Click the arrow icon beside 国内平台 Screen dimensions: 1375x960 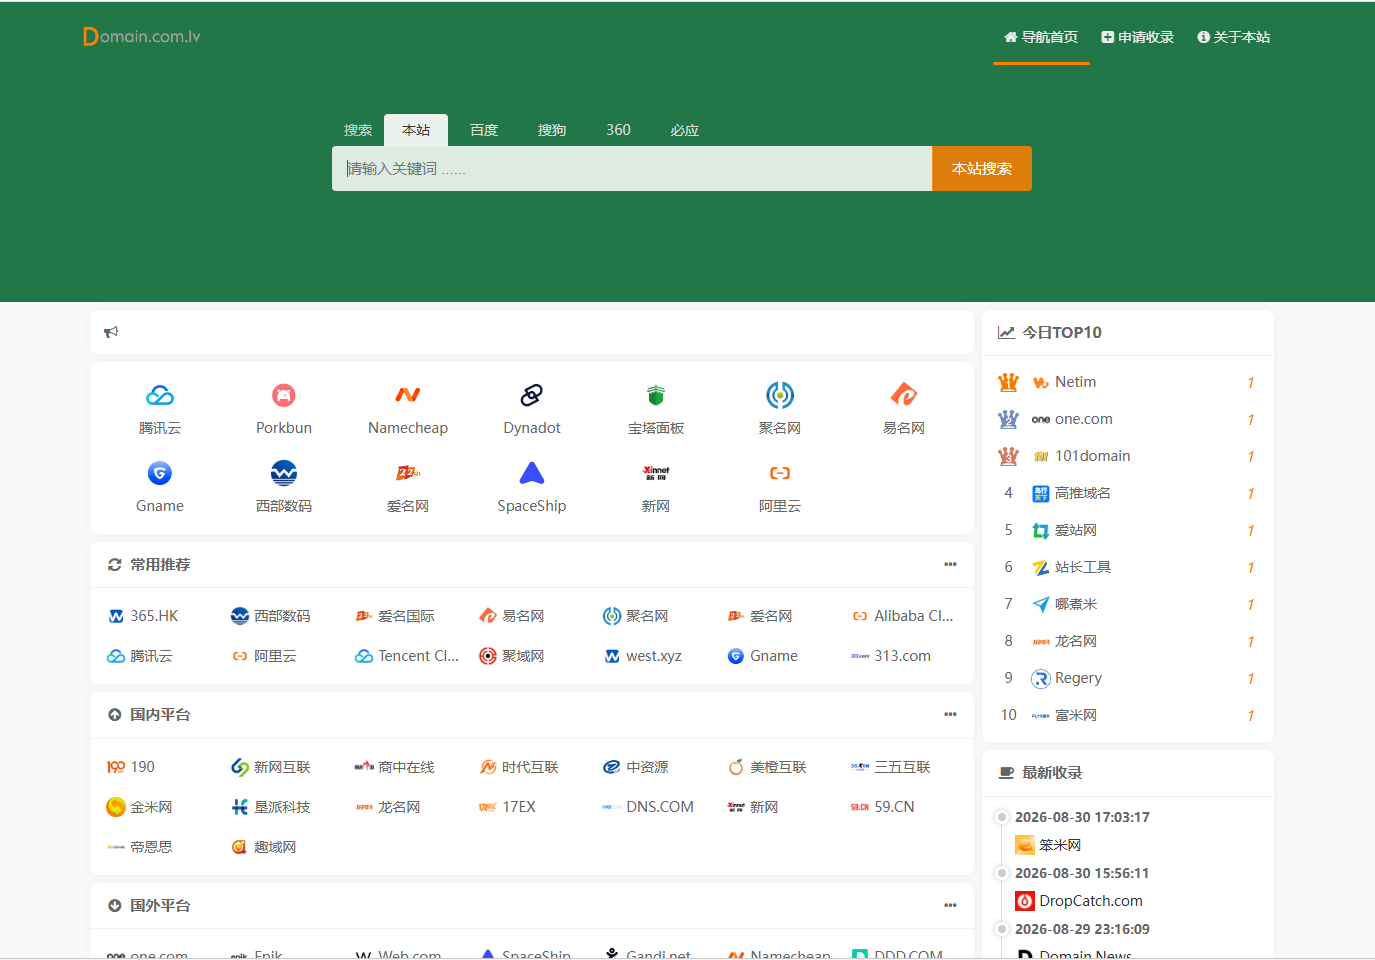pos(115,715)
